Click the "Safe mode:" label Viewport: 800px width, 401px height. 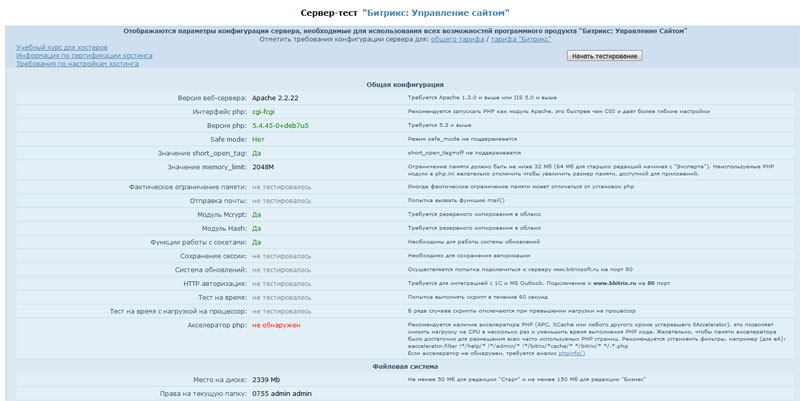pyautogui.click(x=229, y=139)
